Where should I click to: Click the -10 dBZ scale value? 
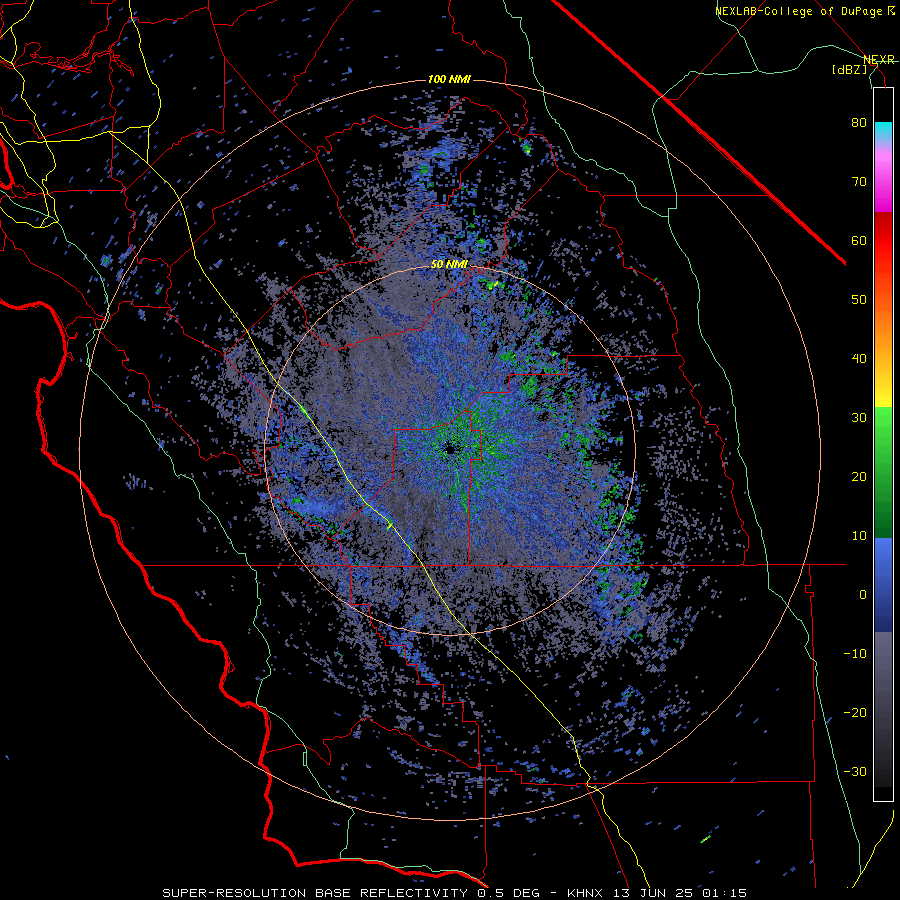pyautogui.click(x=855, y=654)
